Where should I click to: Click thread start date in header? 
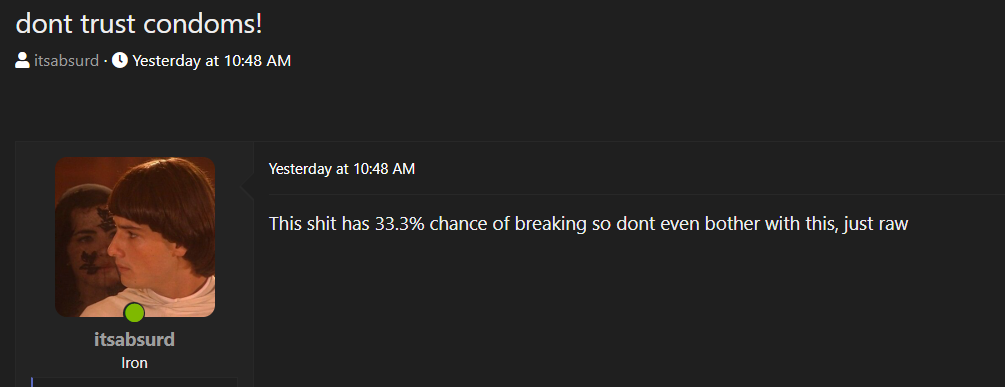212,61
